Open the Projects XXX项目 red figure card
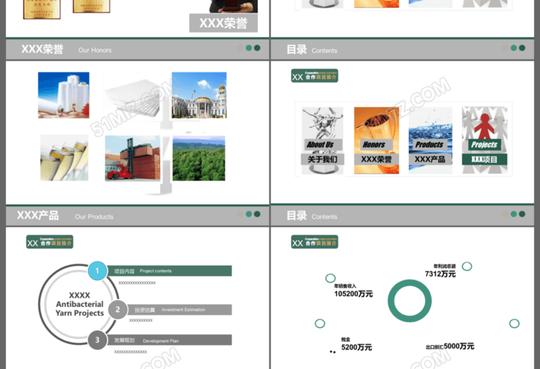 [x=484, y=140]
